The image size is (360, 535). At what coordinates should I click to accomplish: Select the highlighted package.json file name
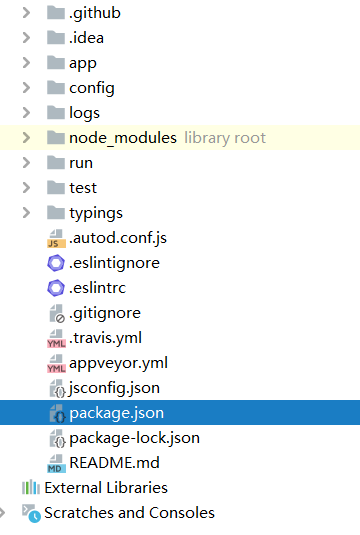[117, 414]
